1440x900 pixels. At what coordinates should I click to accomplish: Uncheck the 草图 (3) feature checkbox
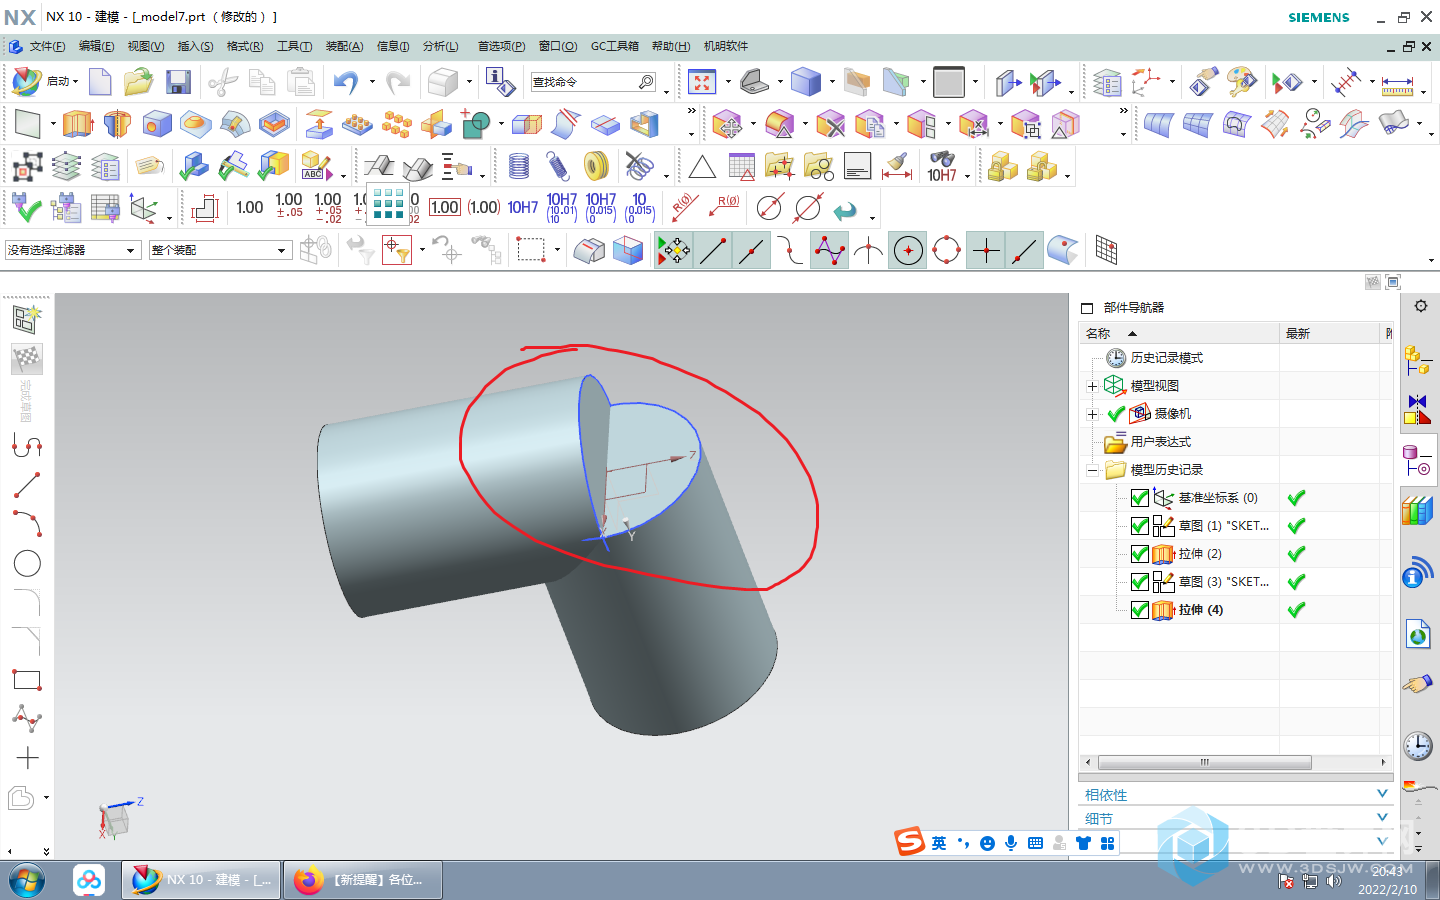coord(1139,582)
